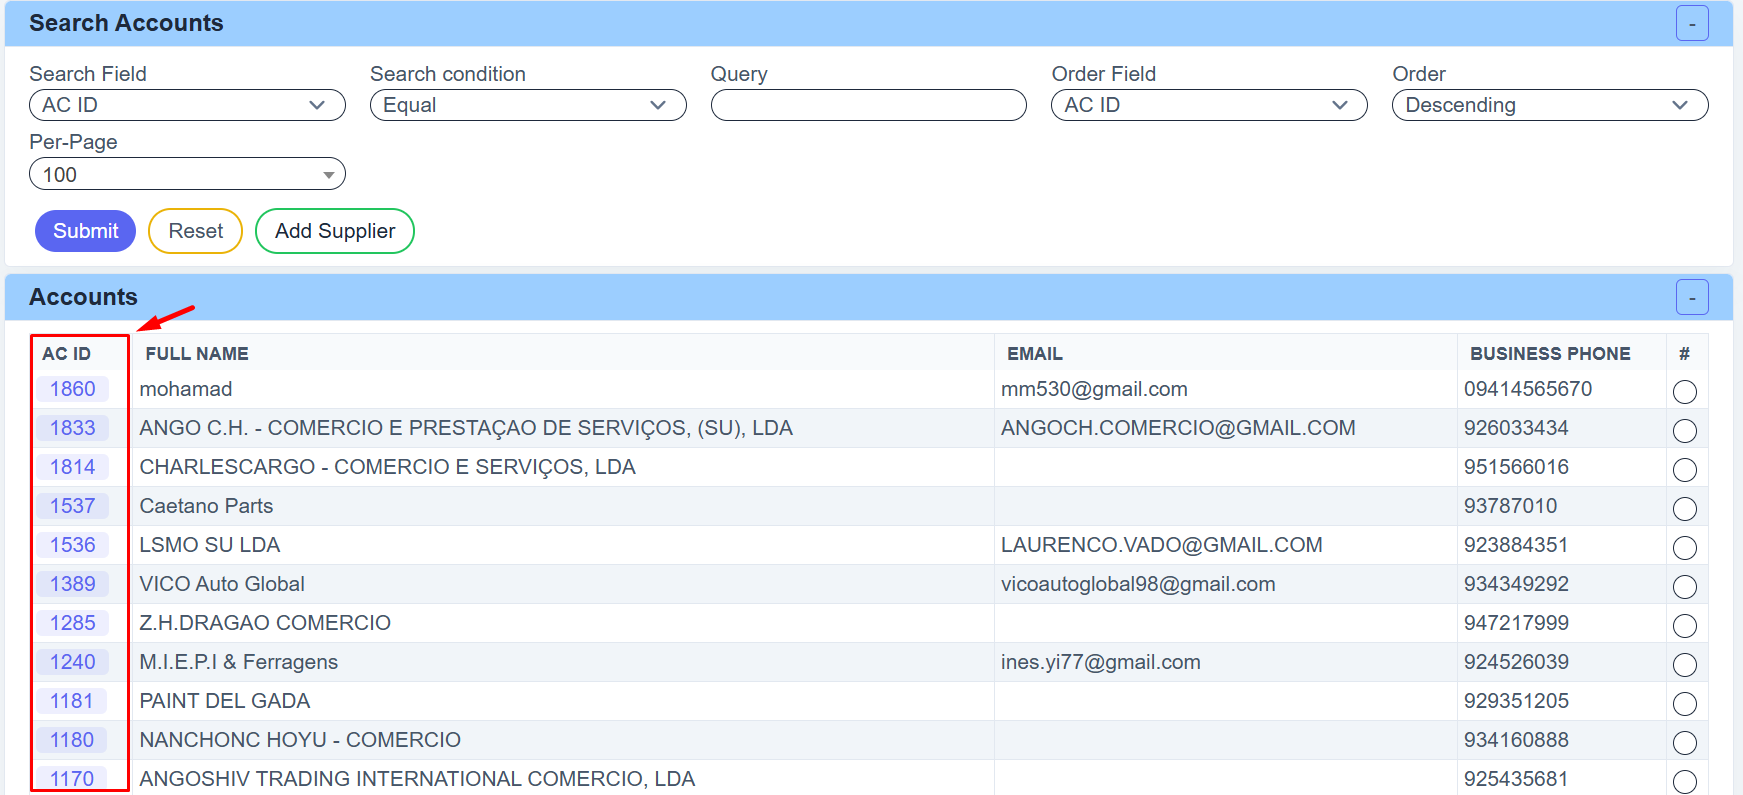Screen dimensions: 1743x795
Task: Open account ID 1860 link
Action: (73, 389)
